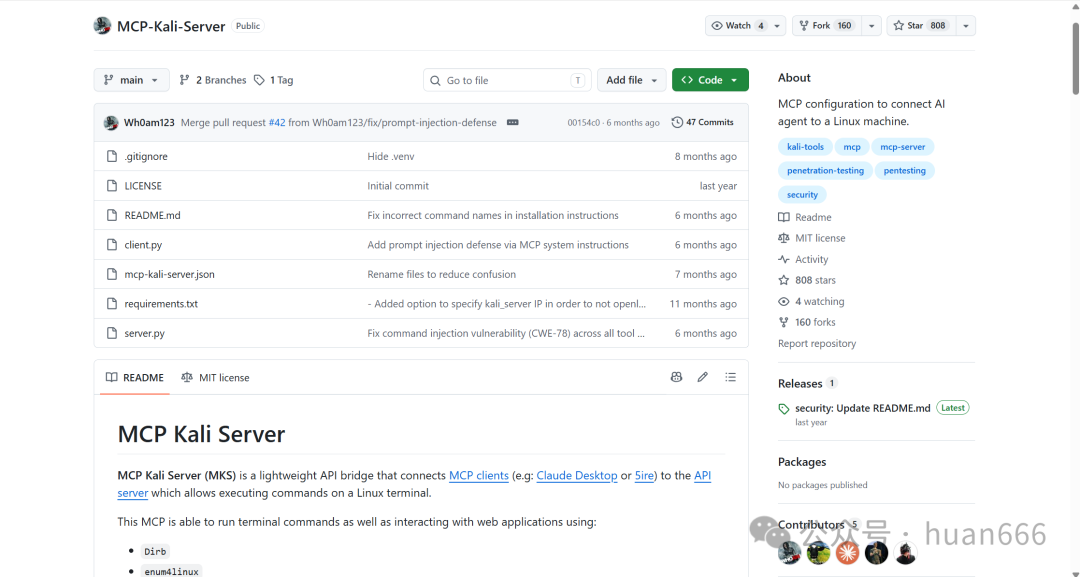Open the repository owner avatar
1080x577 pixels.
coord(103,25)
